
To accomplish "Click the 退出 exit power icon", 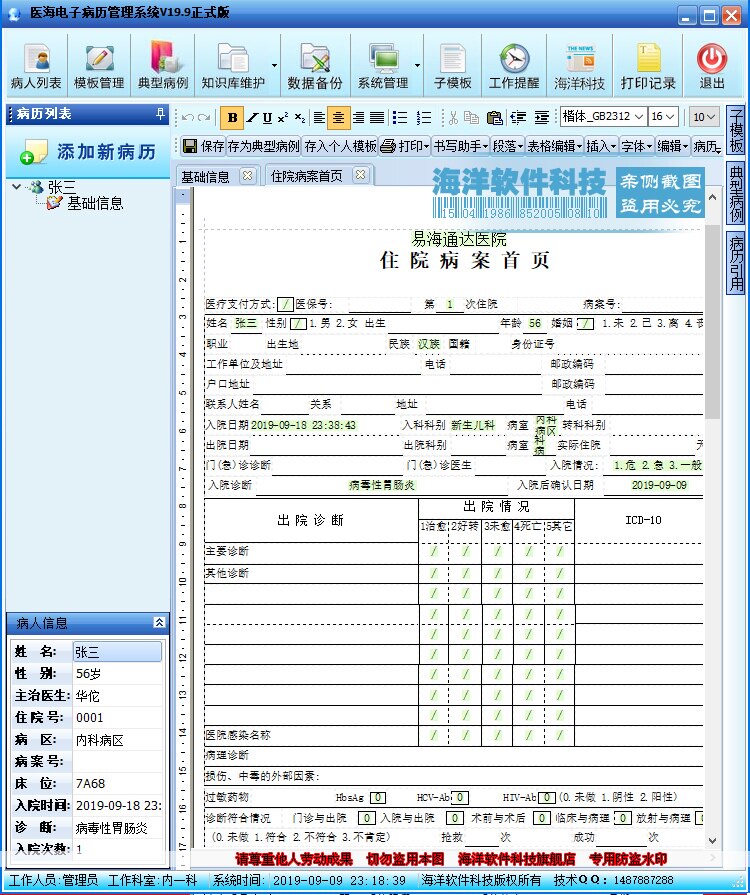I will point(712,66).
